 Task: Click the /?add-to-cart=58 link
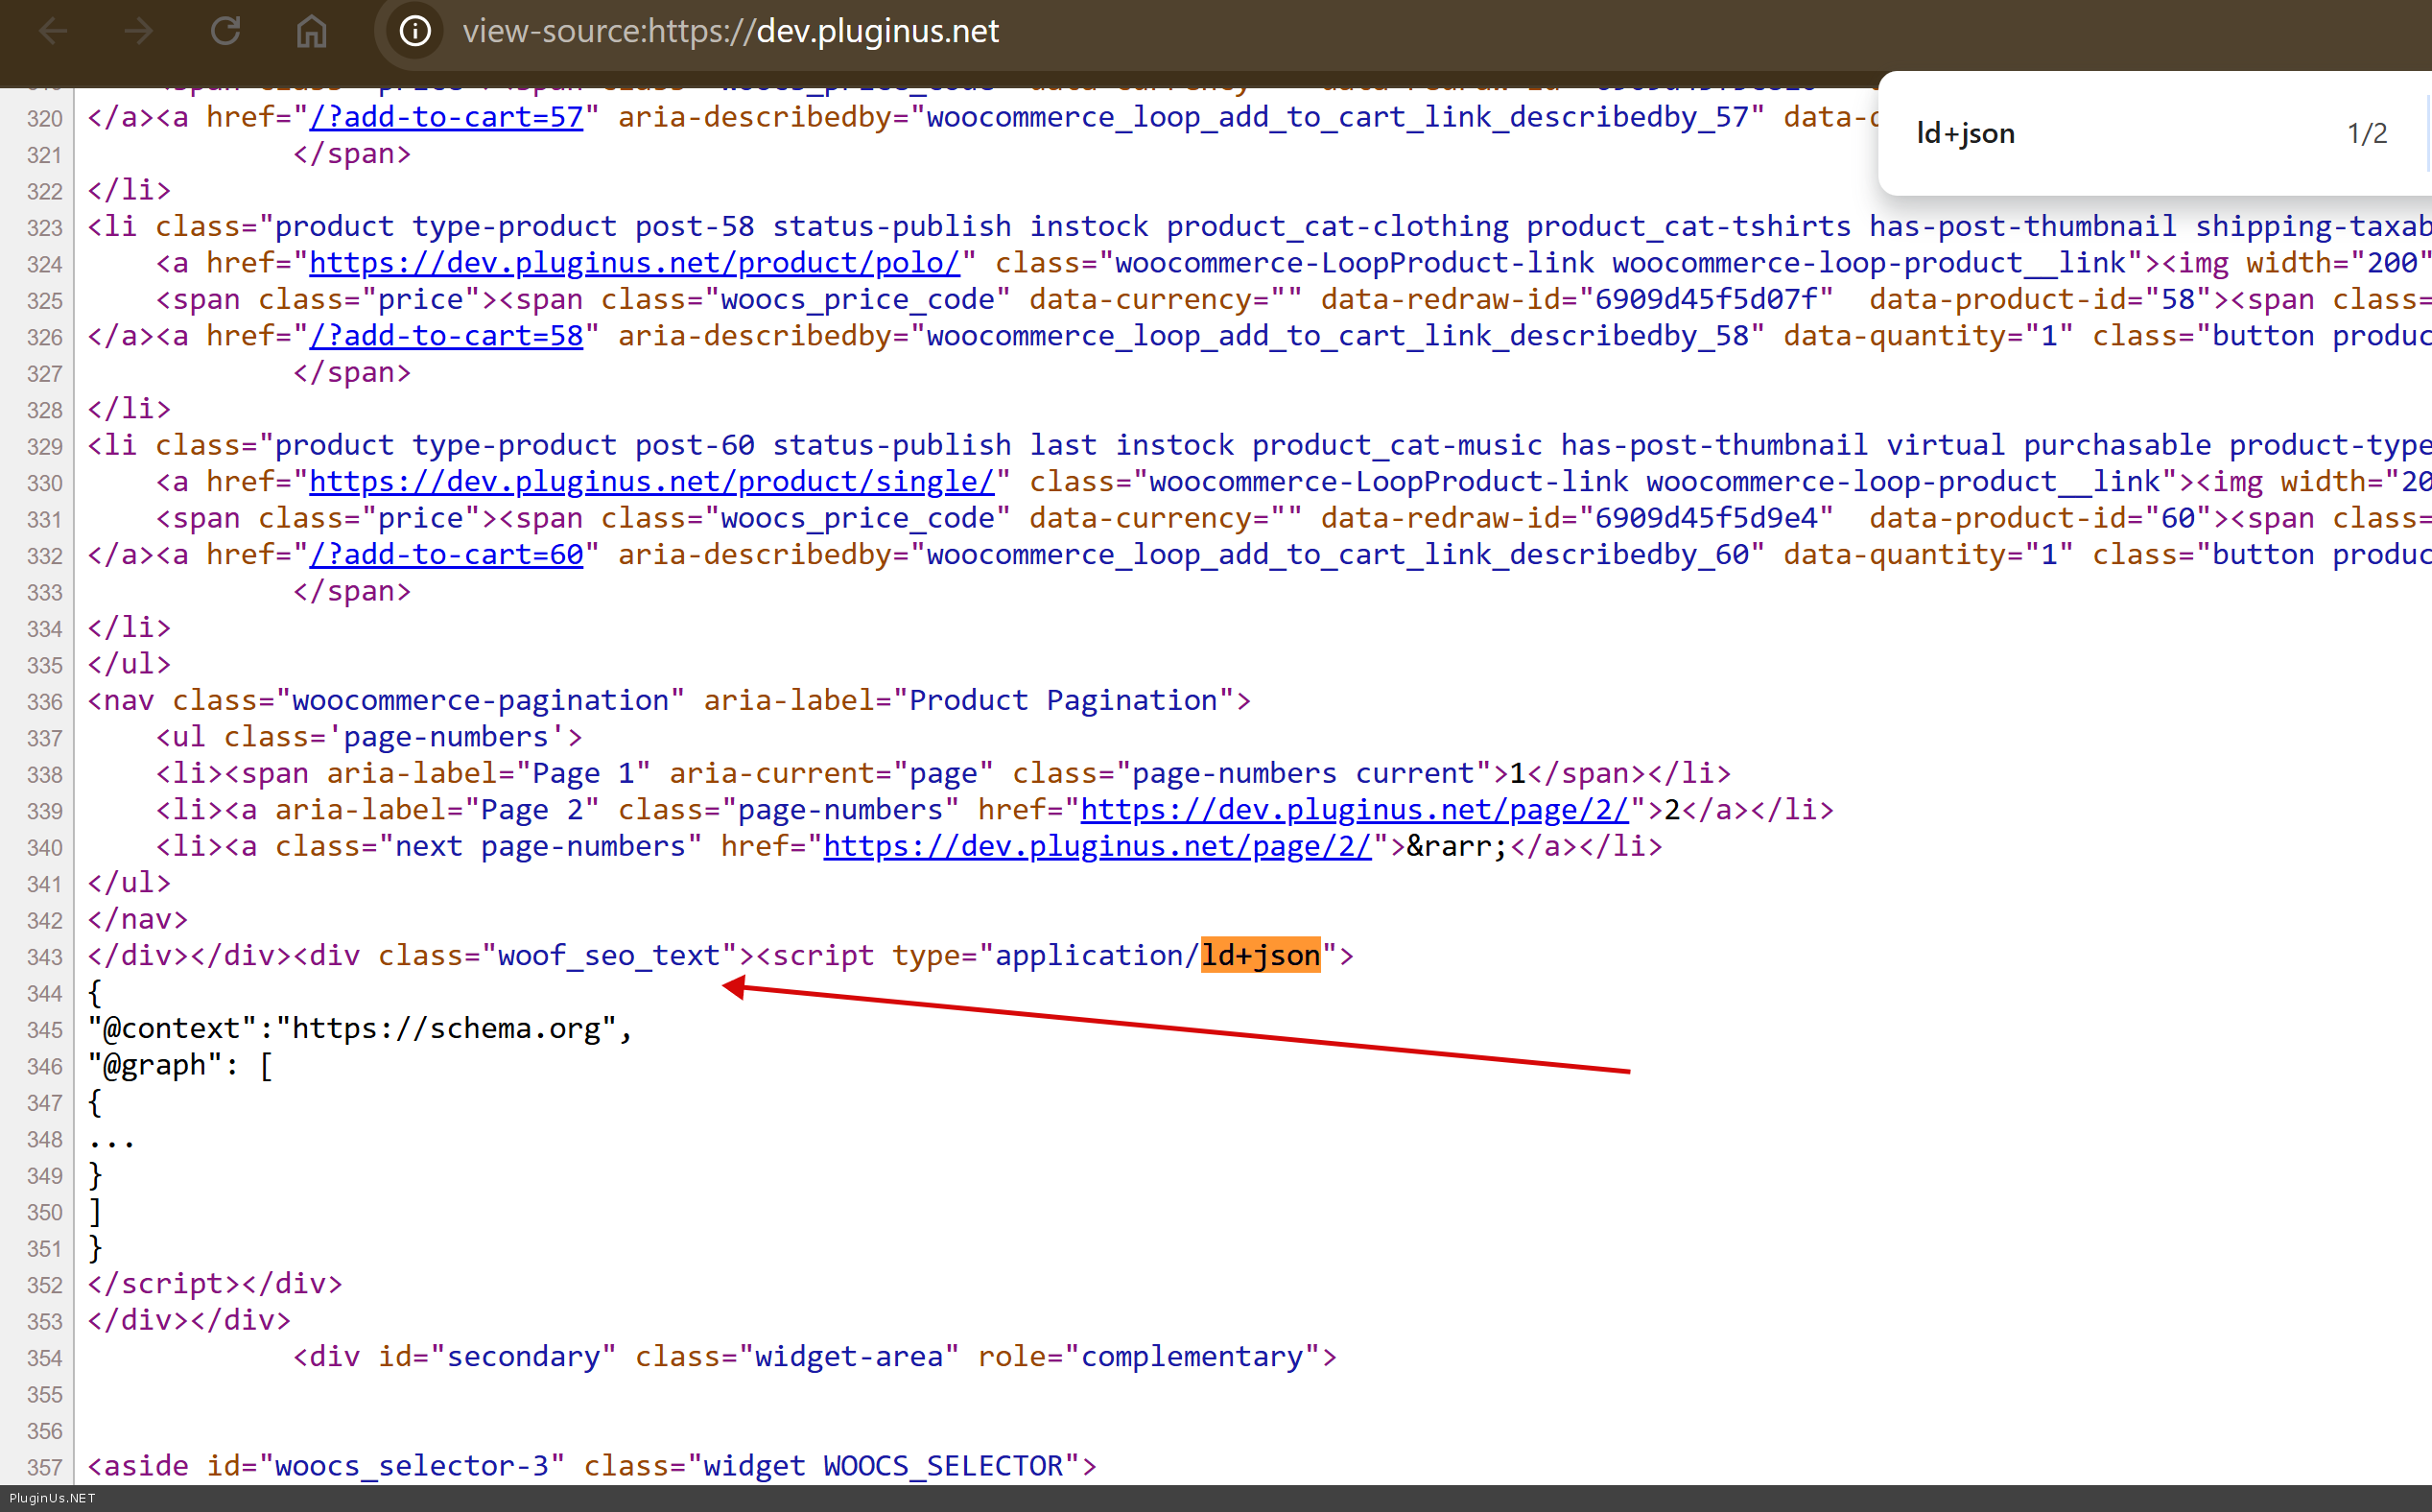[x=446, y=336]
